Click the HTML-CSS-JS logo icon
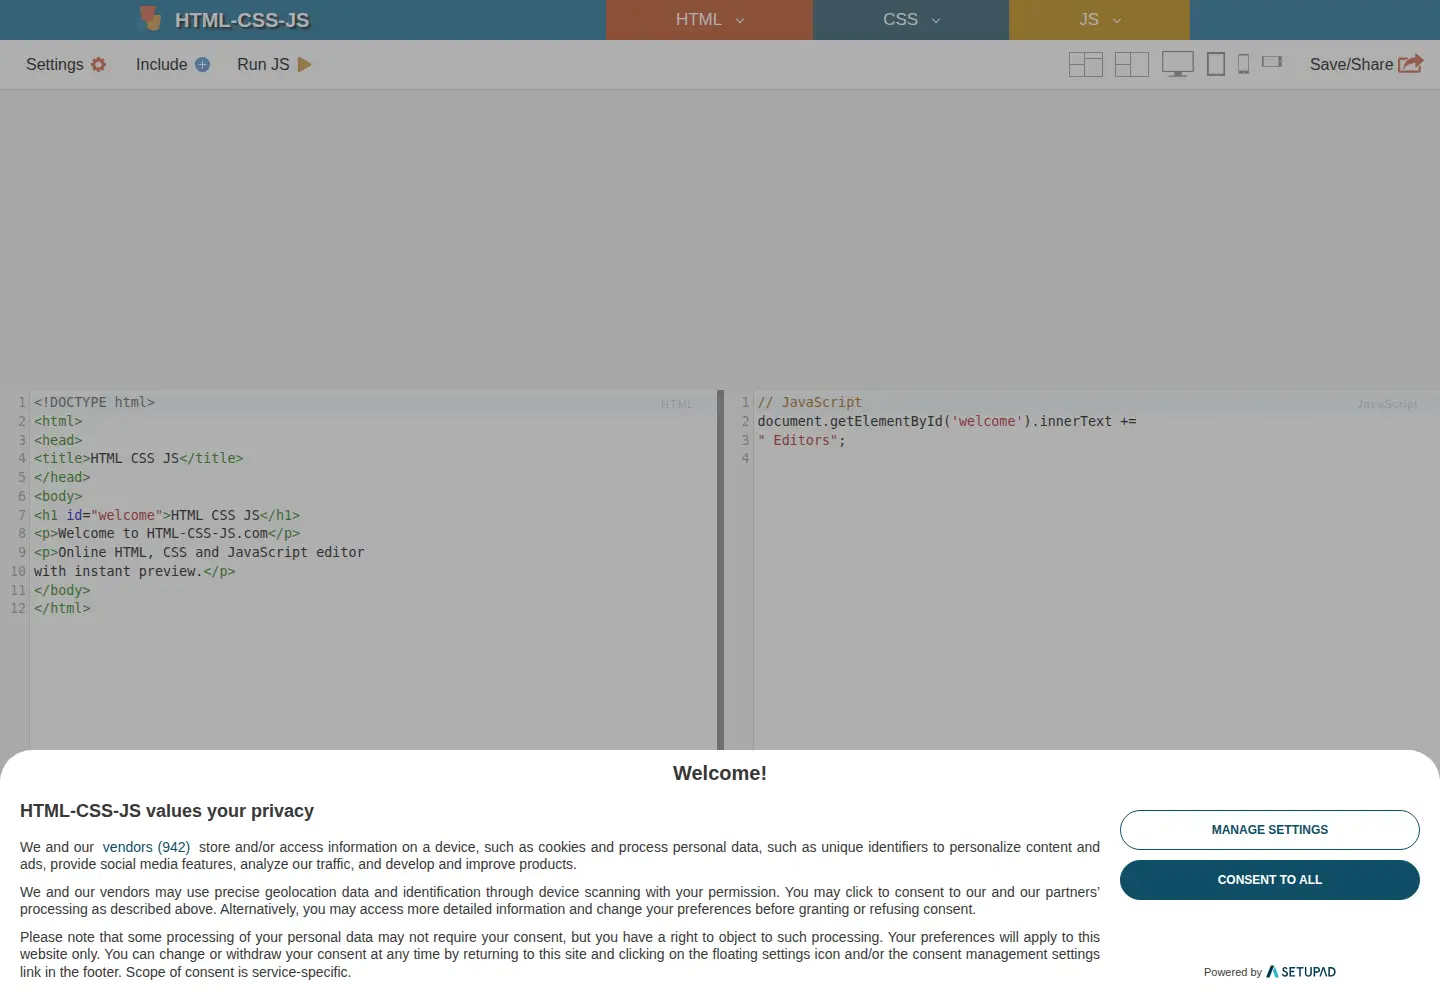This screenshot has width=1440, height=1000. pos(150,18)
